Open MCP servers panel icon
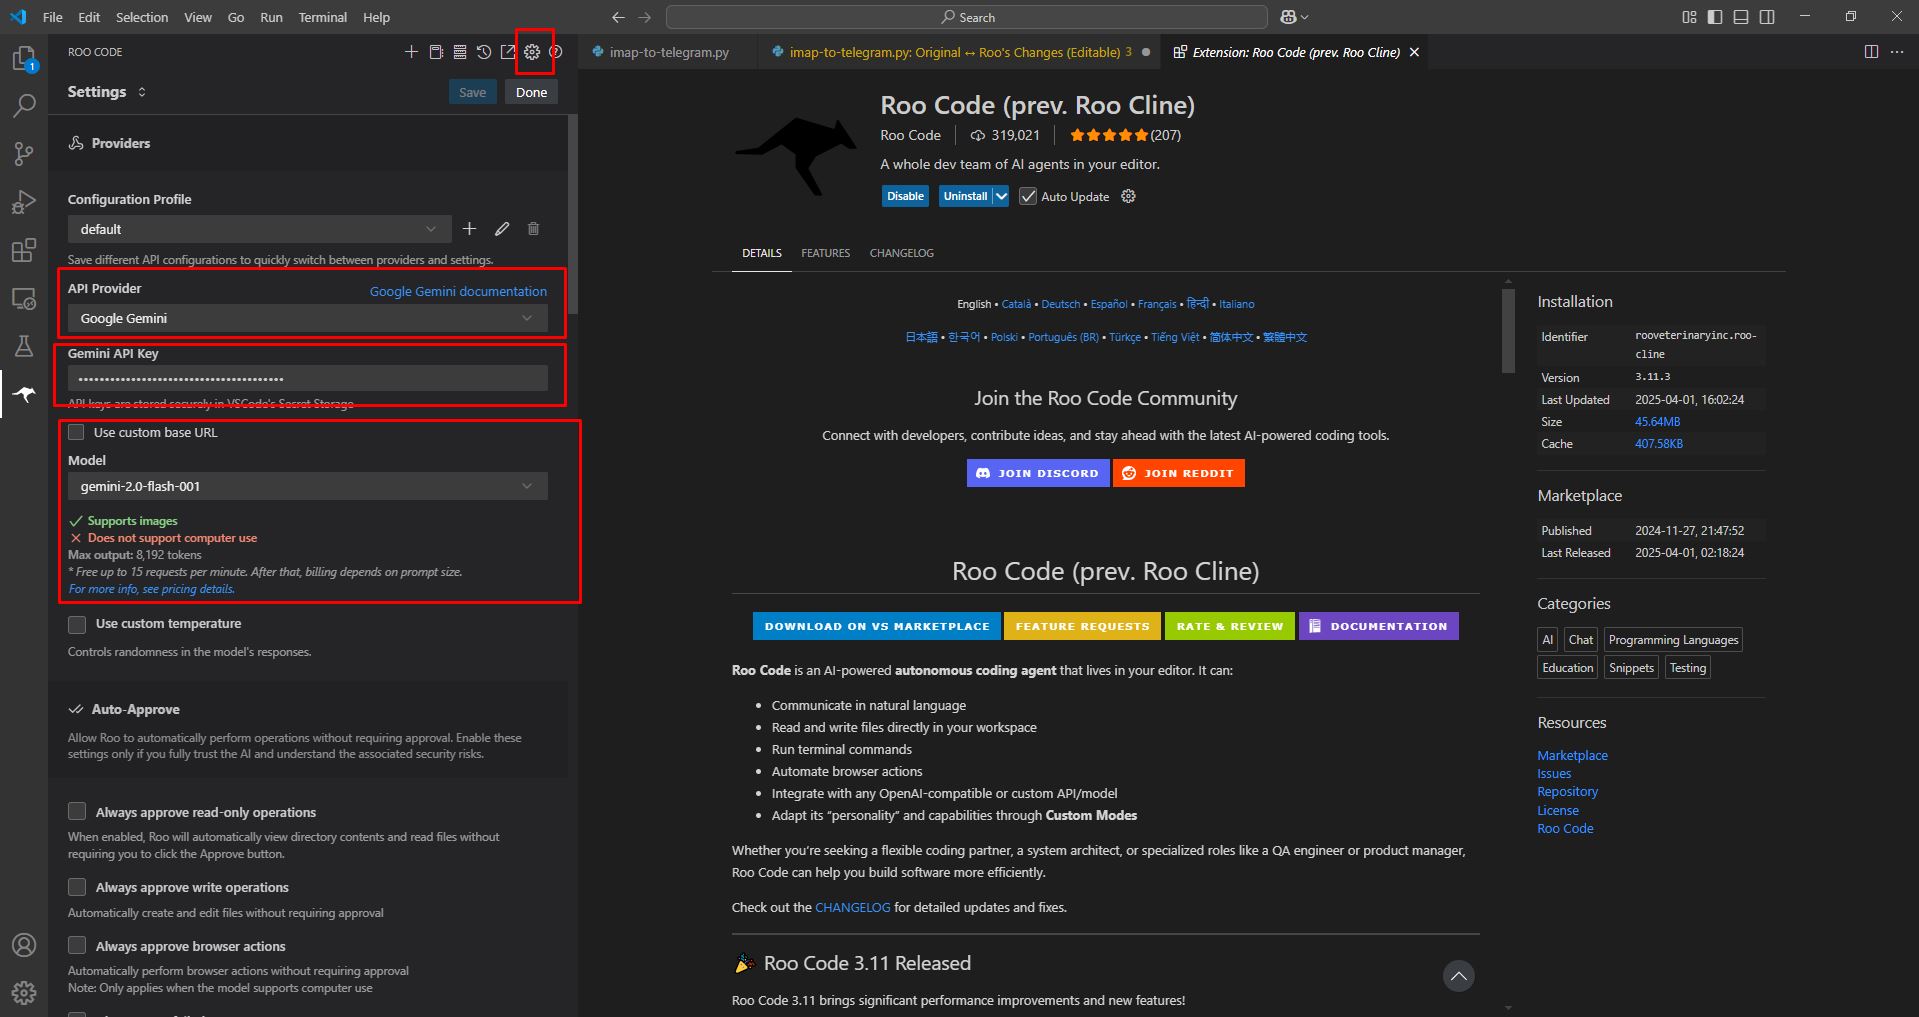This screenshot has width=1919, height=1017. [x=459, y=51]
